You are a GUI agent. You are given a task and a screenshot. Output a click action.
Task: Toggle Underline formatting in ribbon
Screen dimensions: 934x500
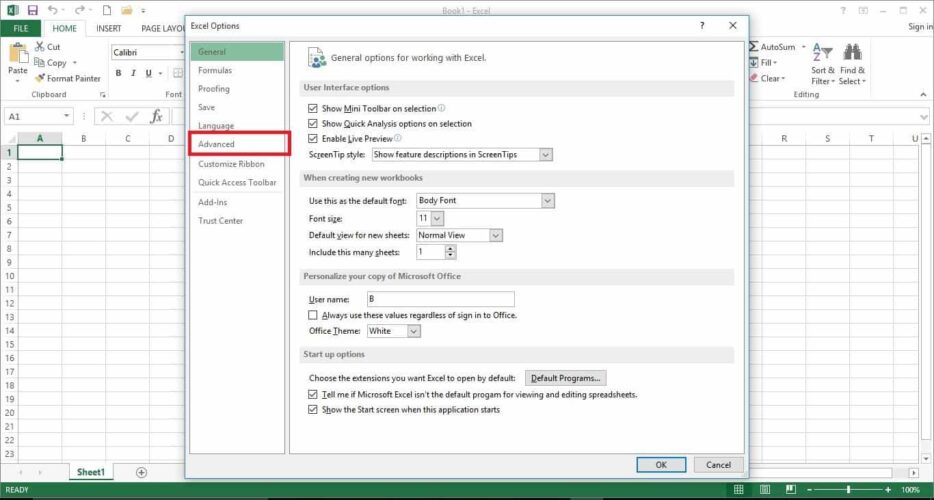[x=148, y=73]
